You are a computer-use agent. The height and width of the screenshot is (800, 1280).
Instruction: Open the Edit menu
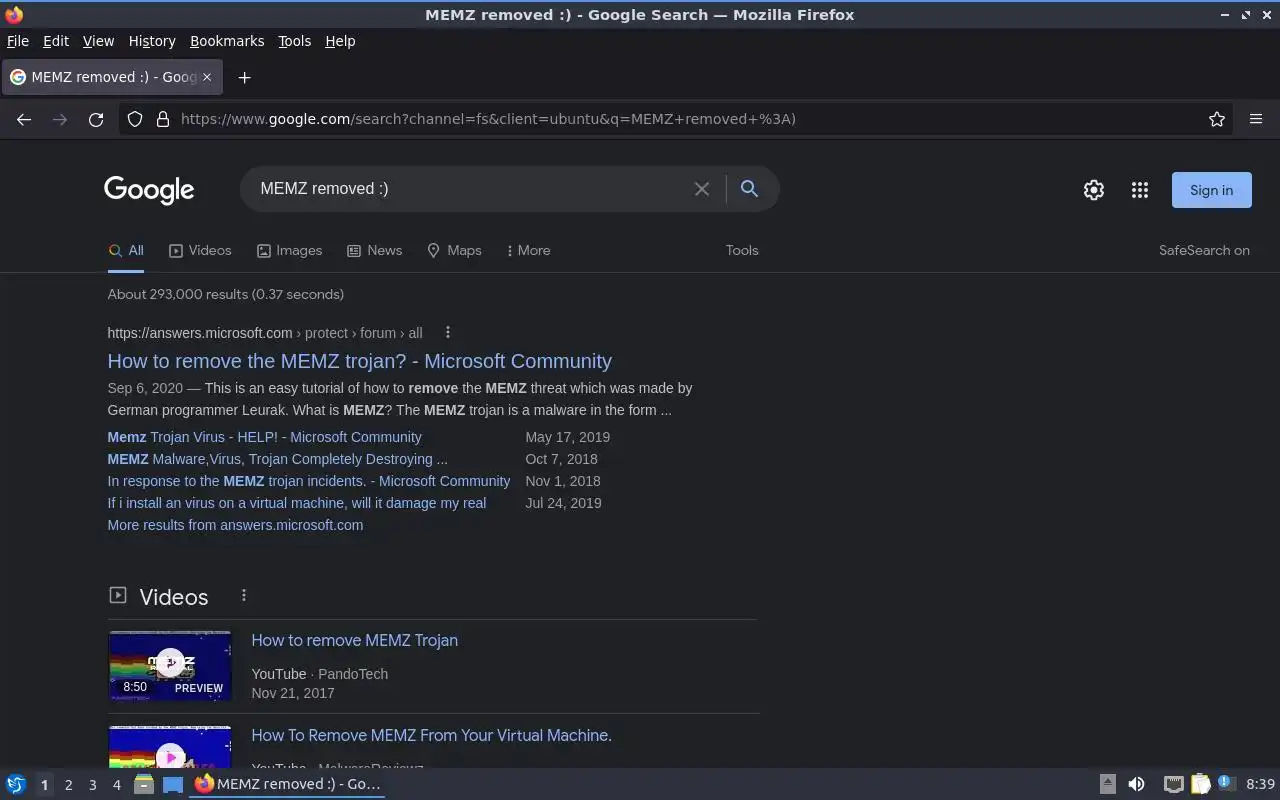(56, 41)
